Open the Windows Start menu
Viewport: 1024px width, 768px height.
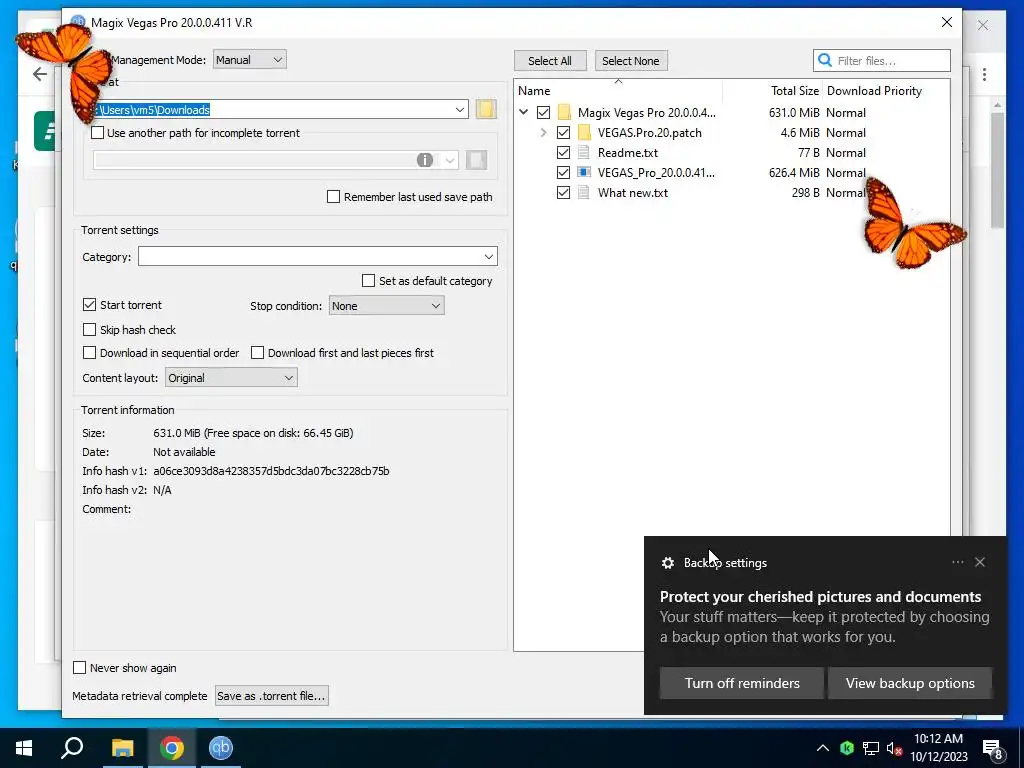tap(24, 748)
